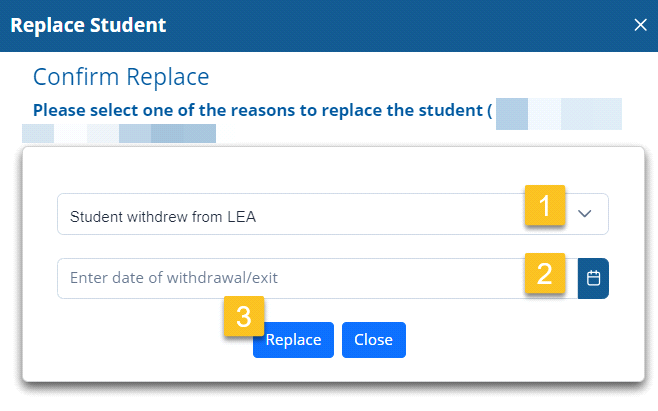
Task: Click the blue Close button
Action: [373, 340]
